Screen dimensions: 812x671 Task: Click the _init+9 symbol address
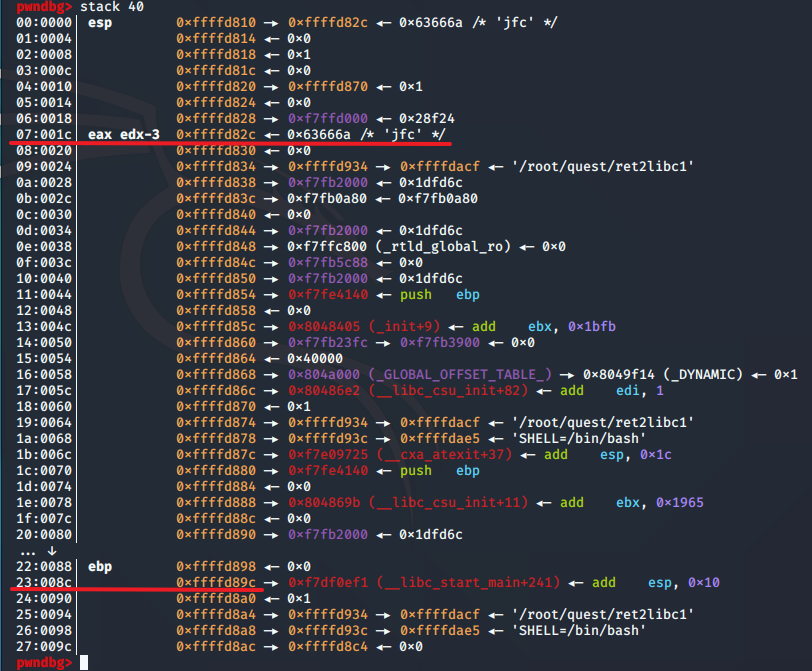tap(364, 327)
